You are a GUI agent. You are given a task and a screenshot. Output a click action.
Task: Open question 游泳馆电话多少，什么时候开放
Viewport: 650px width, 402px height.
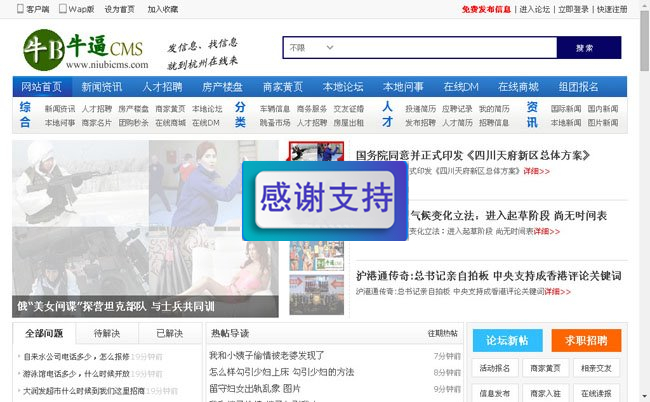point(76,373)
